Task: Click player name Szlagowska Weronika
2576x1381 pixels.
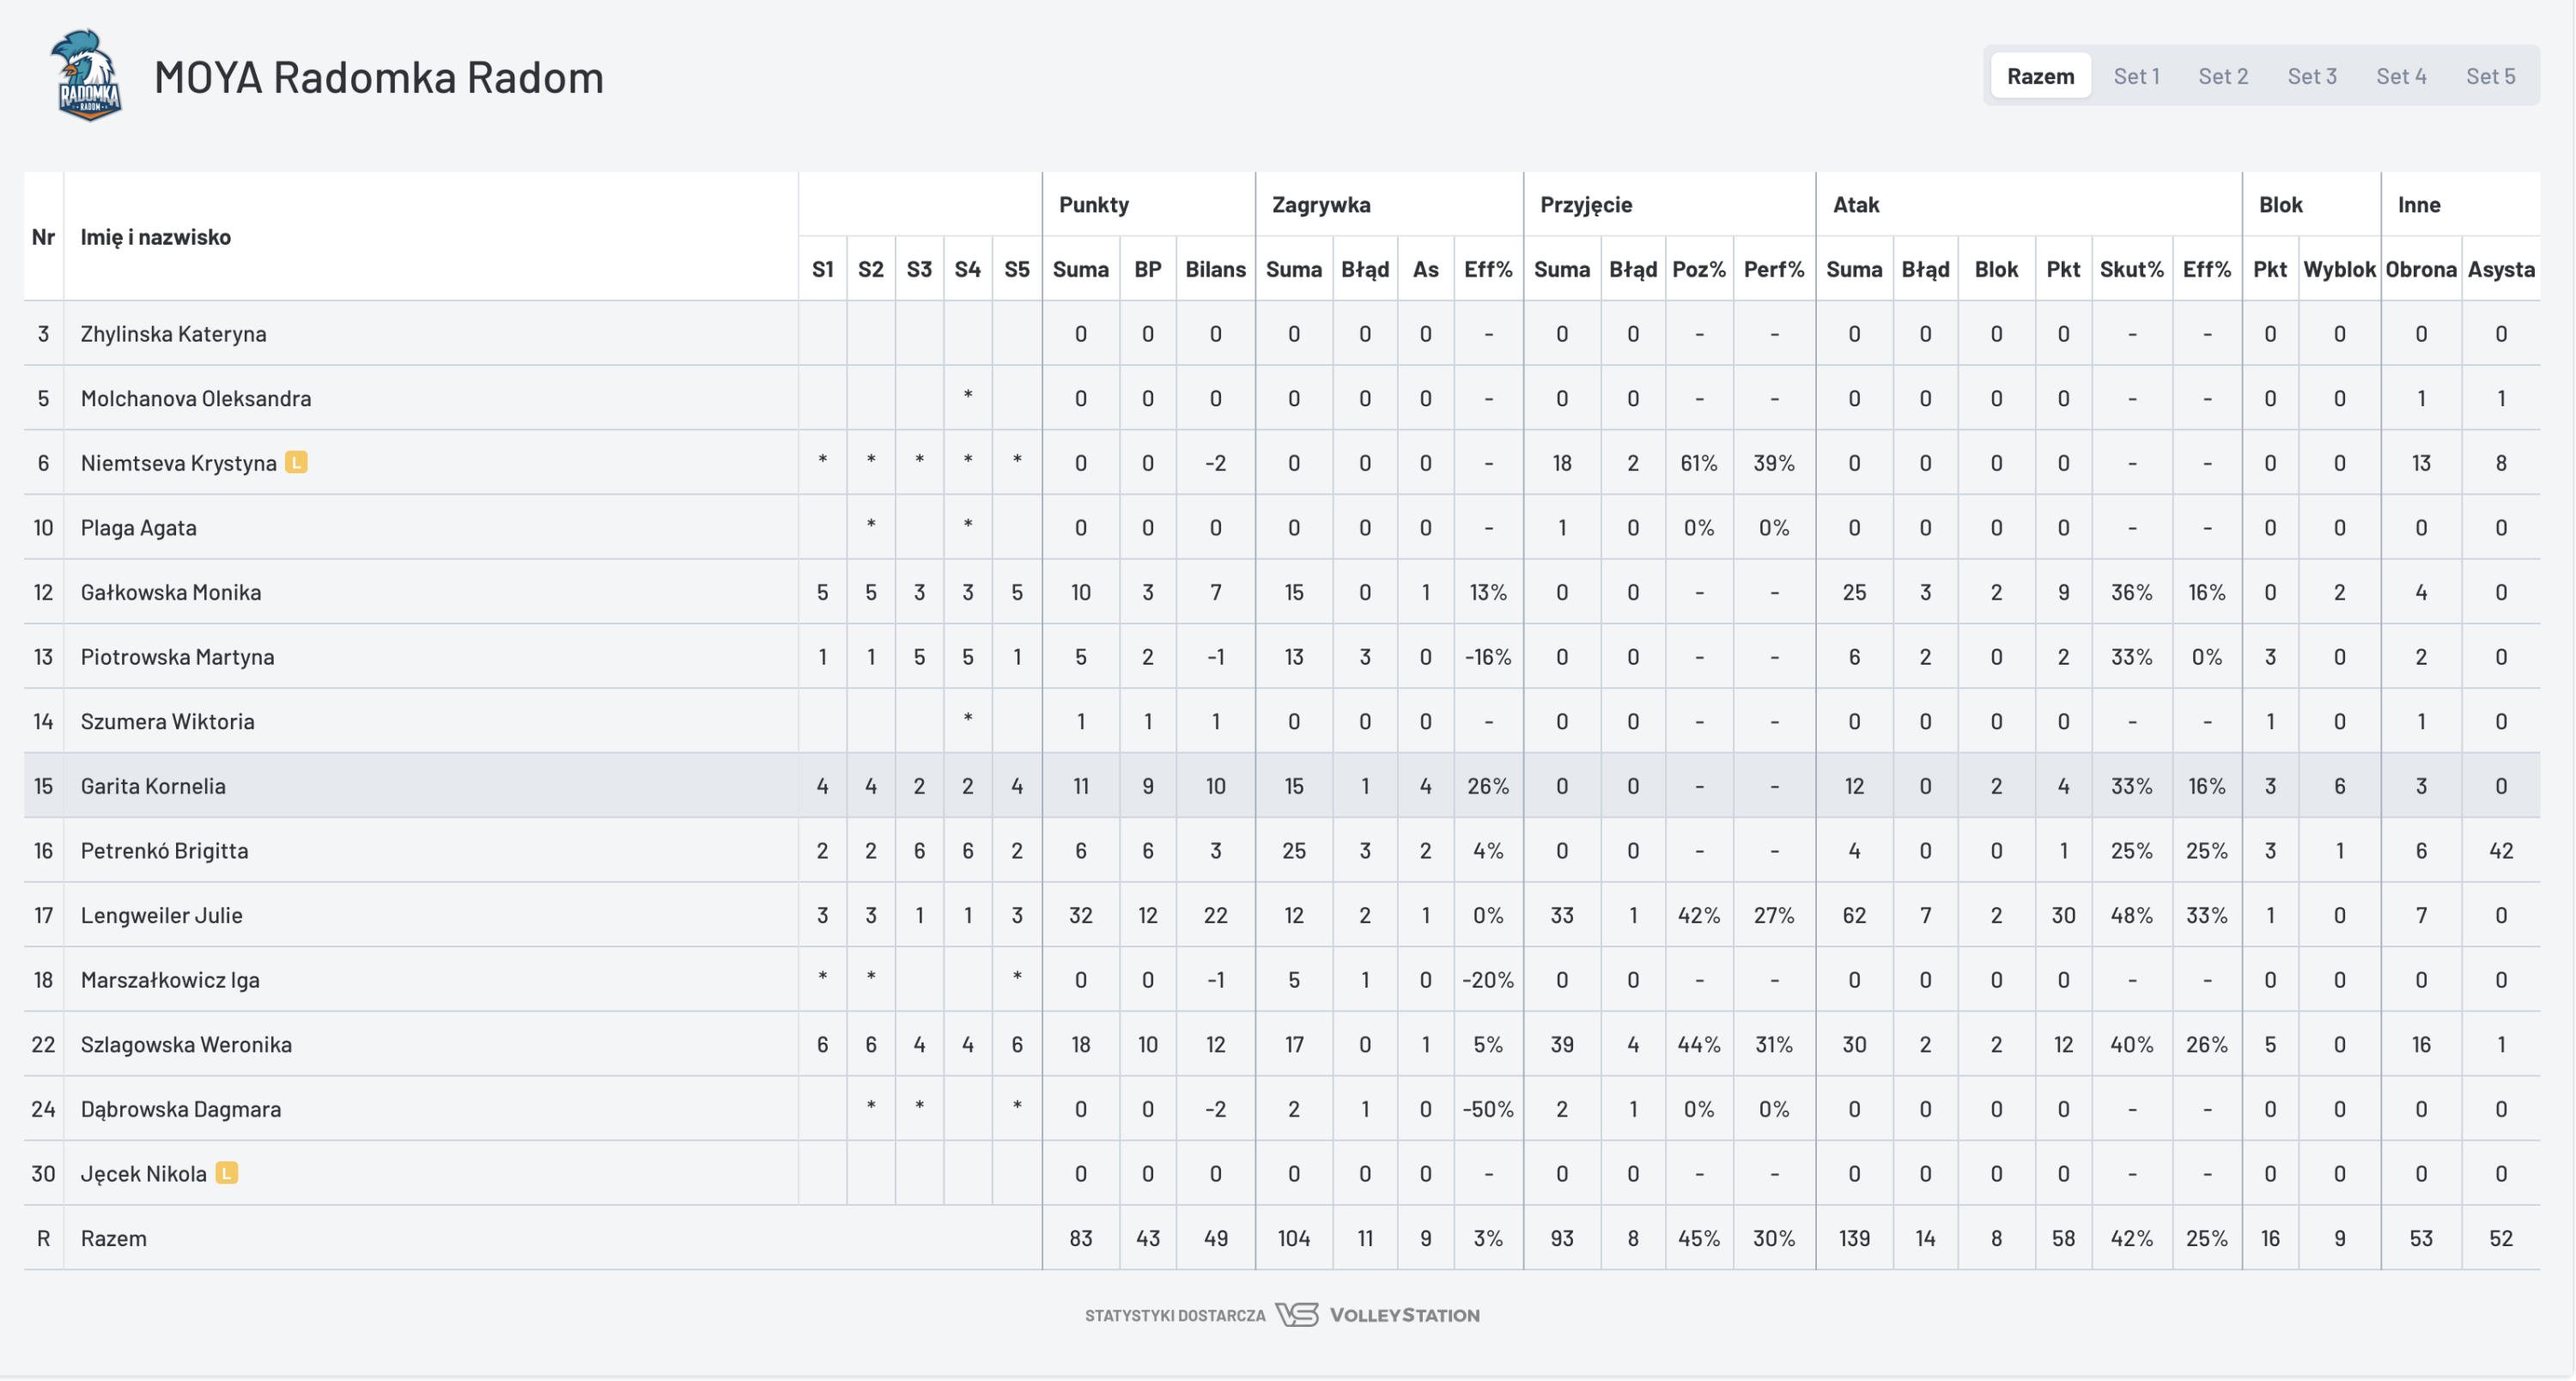Action: point(186,1044)
